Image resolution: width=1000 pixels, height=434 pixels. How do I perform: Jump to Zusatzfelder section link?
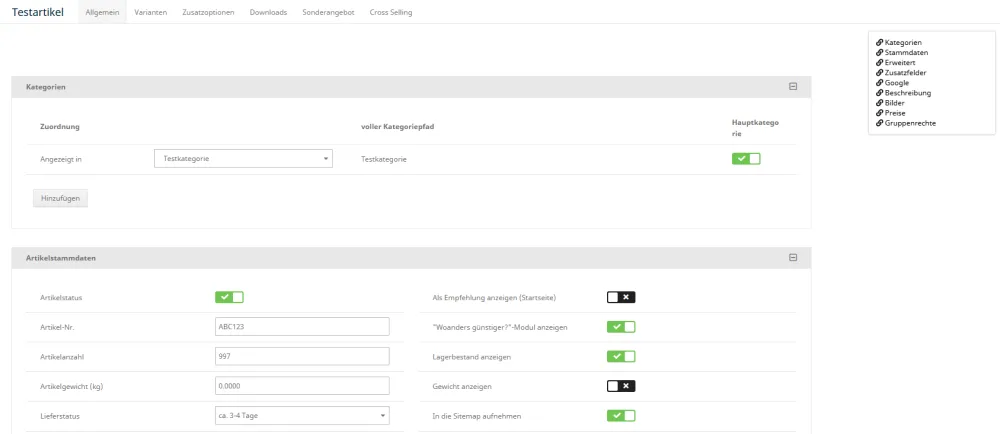906,73
